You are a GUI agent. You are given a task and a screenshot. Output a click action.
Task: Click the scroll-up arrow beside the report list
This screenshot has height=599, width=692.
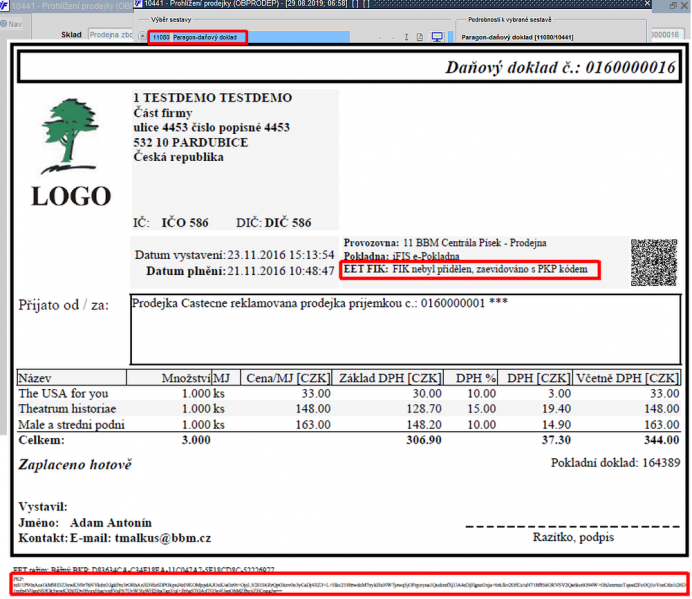[x=143, y=37]
